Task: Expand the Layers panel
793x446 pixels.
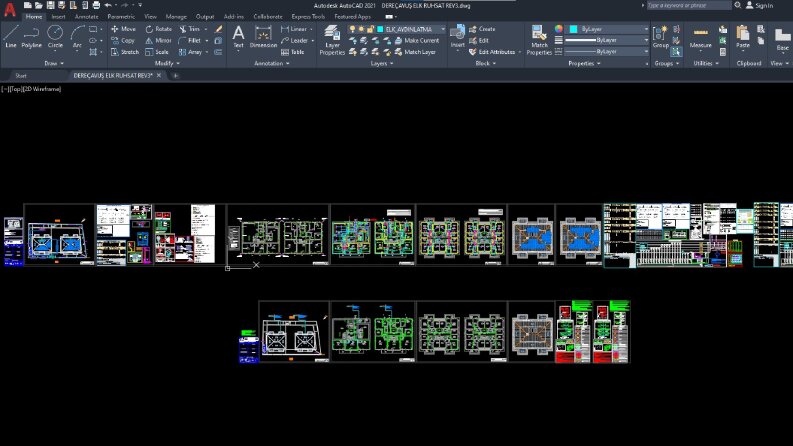Action: (382, 63)
